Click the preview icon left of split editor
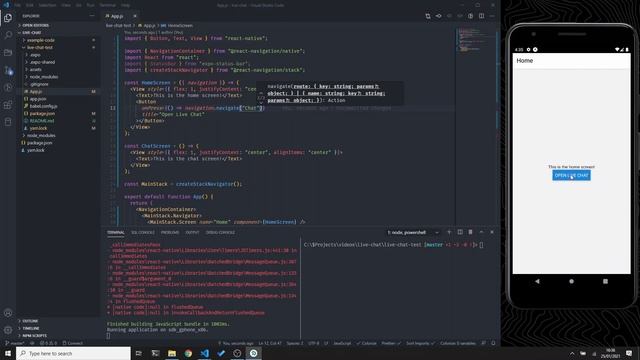This screenshot has width=640, height=360. (471, 16)
